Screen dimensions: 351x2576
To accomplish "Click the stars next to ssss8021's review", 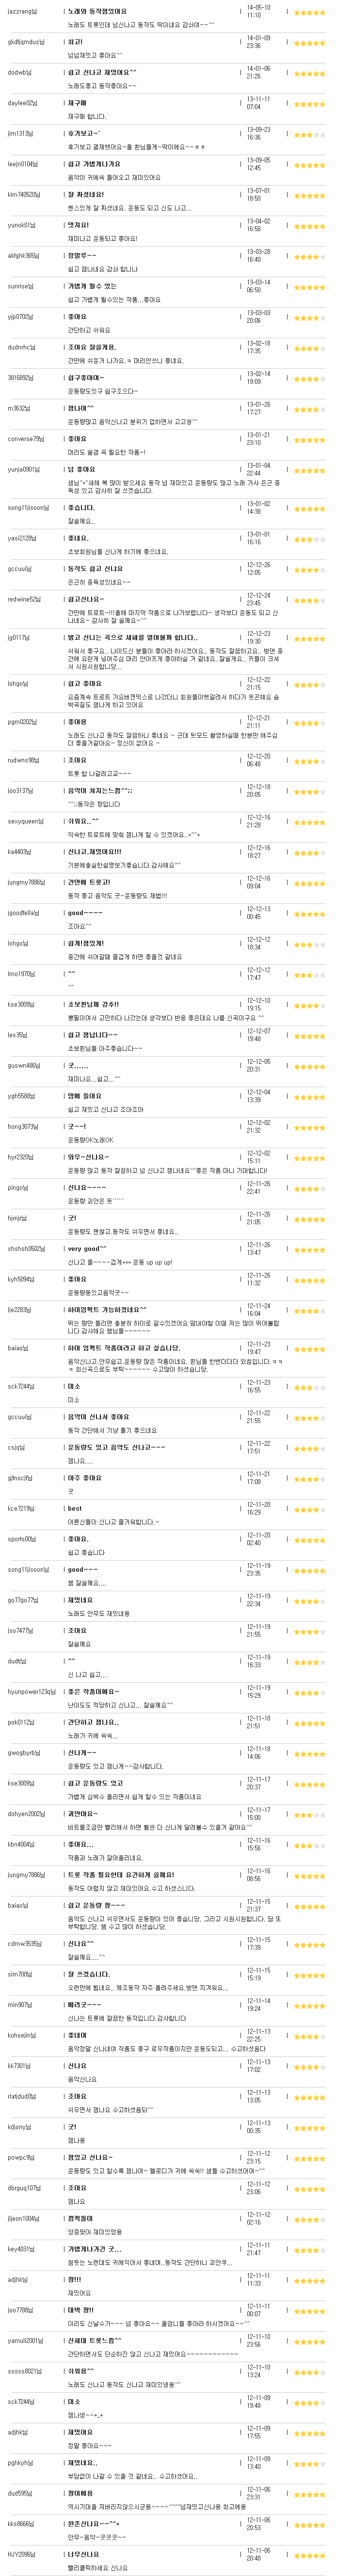I will 309,2369.
